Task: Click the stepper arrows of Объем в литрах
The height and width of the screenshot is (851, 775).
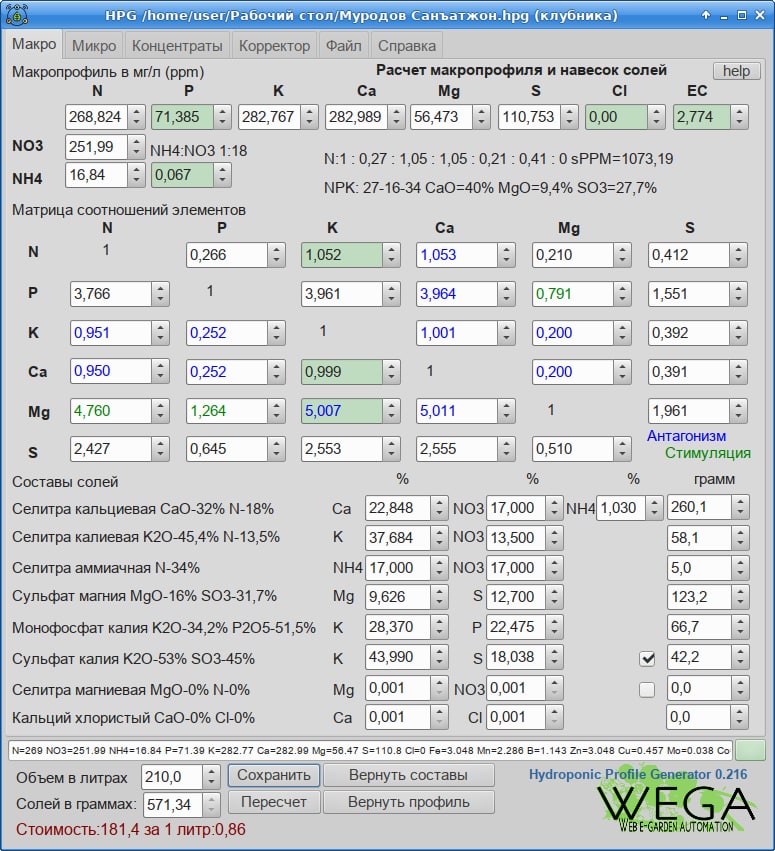Action: pos(211,777)
